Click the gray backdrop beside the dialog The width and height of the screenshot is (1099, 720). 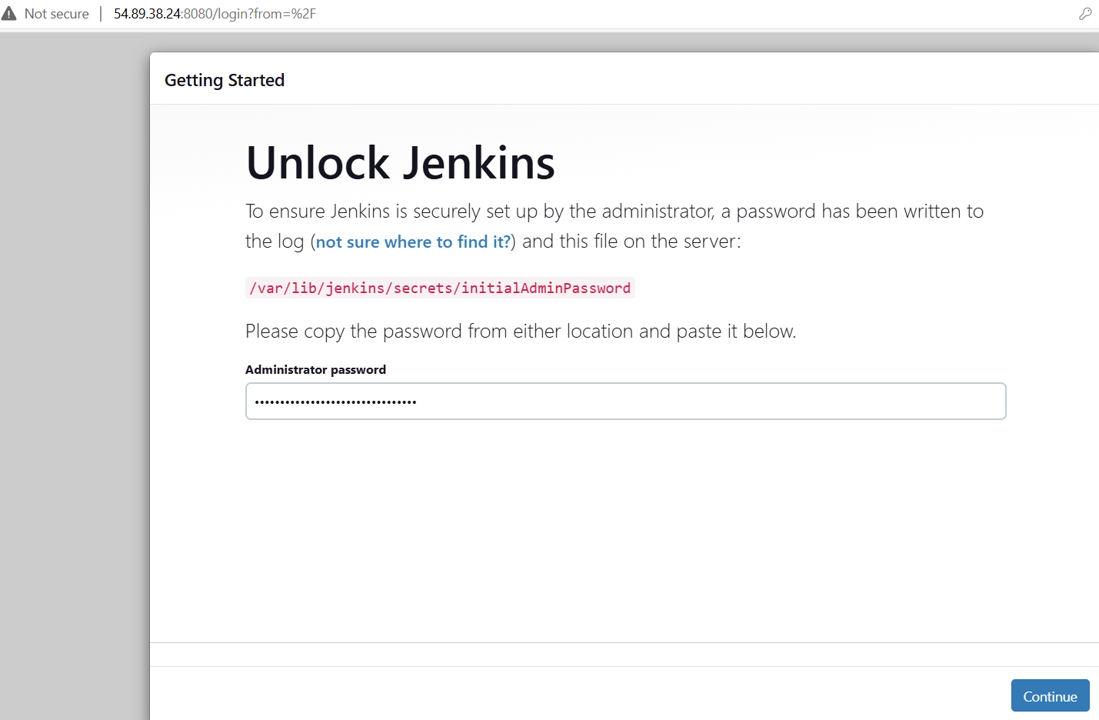click(x=74, y=379)
